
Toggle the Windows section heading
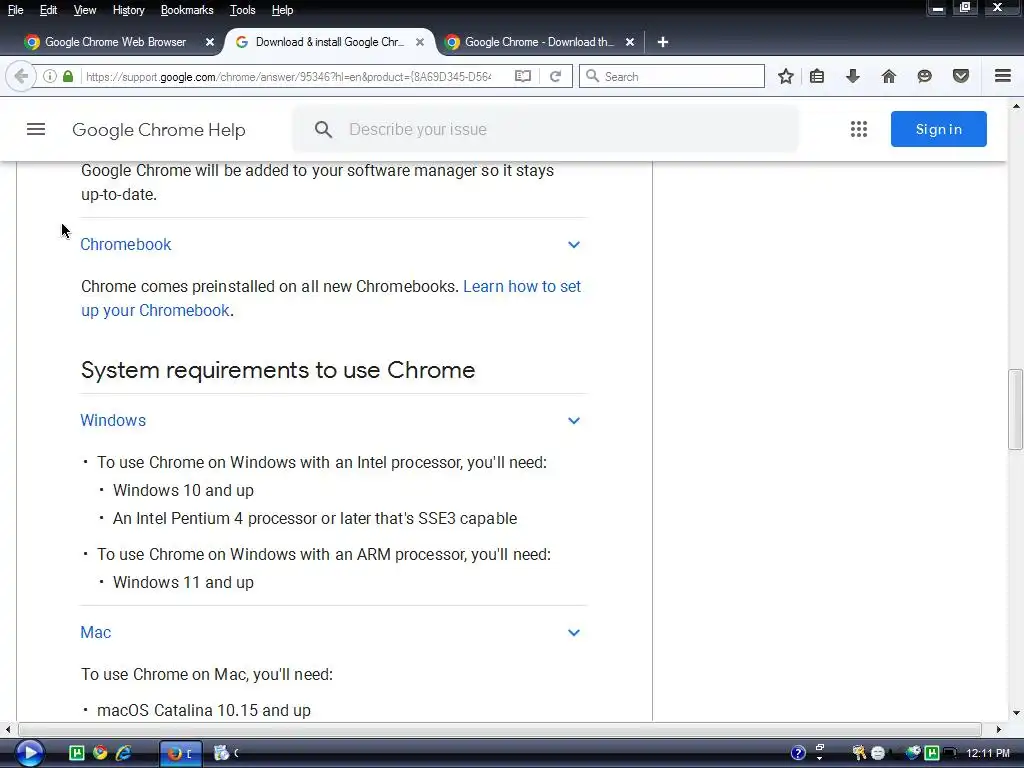[x=113, y=420]
